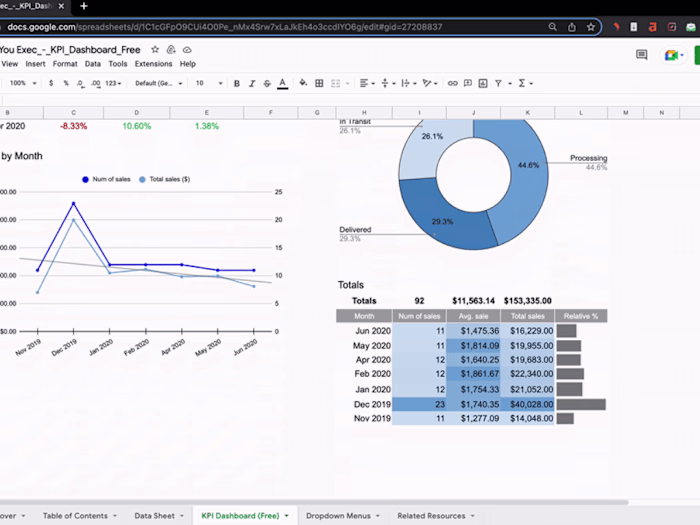Open the comment history panel
Screen dimensions: 700x525
pyautogui.click(x=642, y=55)
